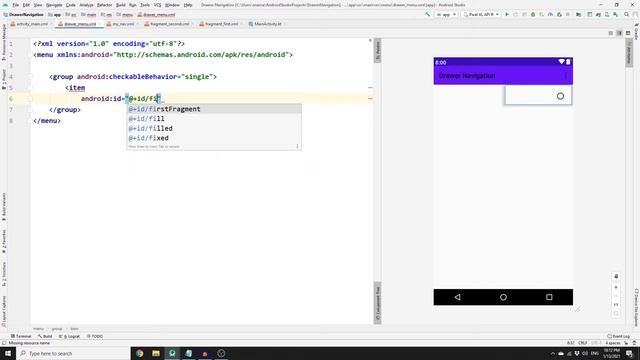Viewport: 640px width, 360px height.
Task: Open the Windows notification center icon
Action: coord(630,353)
